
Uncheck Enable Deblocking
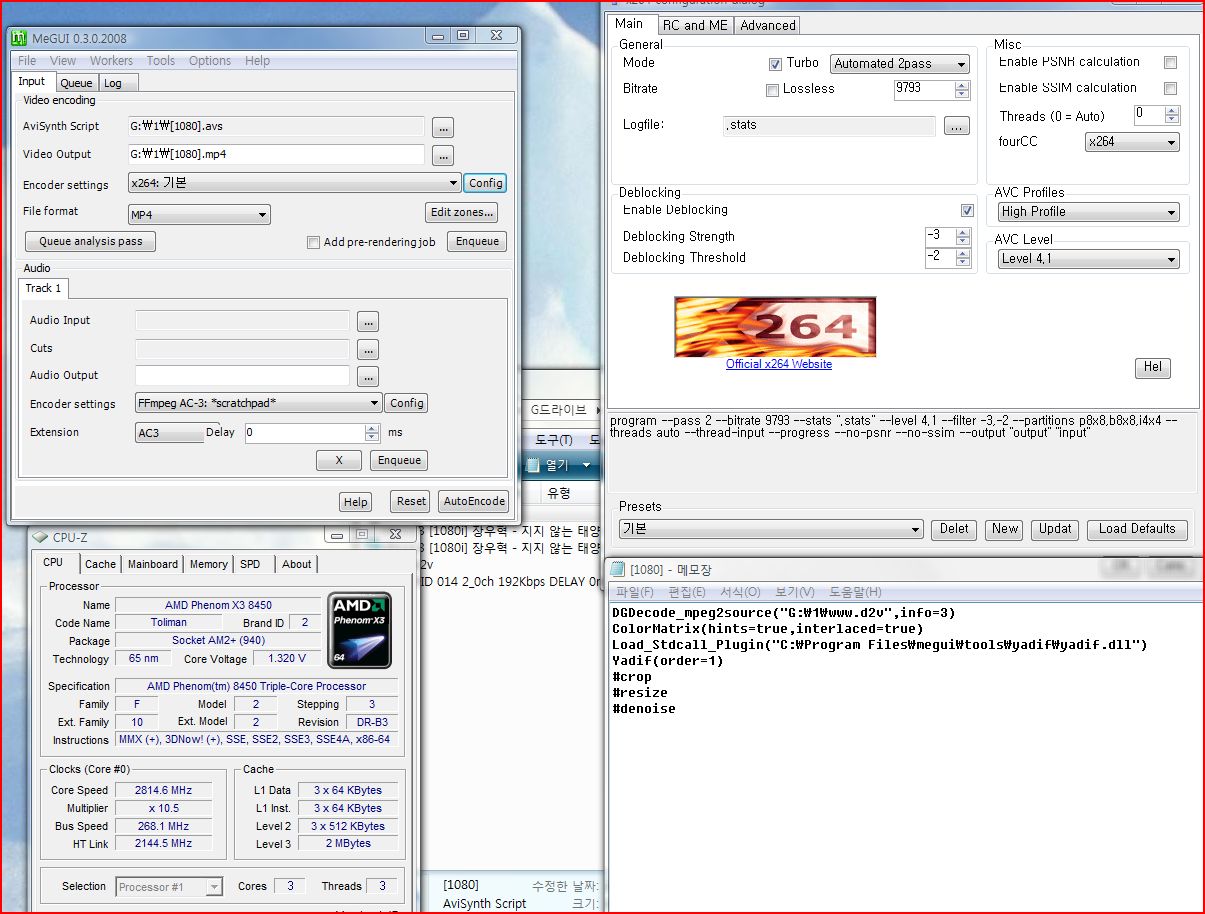967,210
